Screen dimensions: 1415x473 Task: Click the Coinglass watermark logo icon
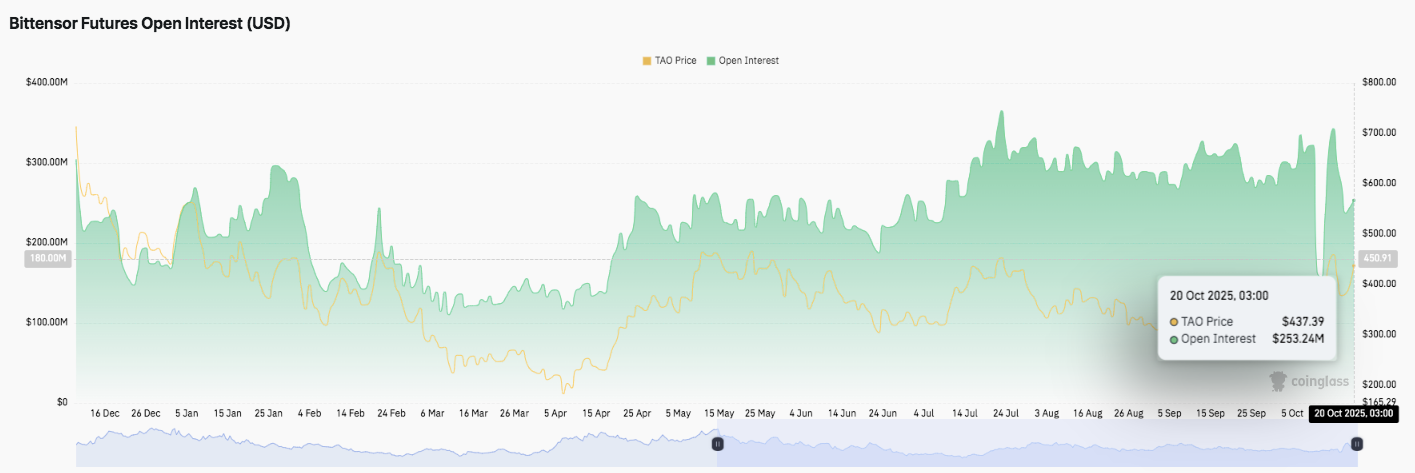click(1278, 381)
